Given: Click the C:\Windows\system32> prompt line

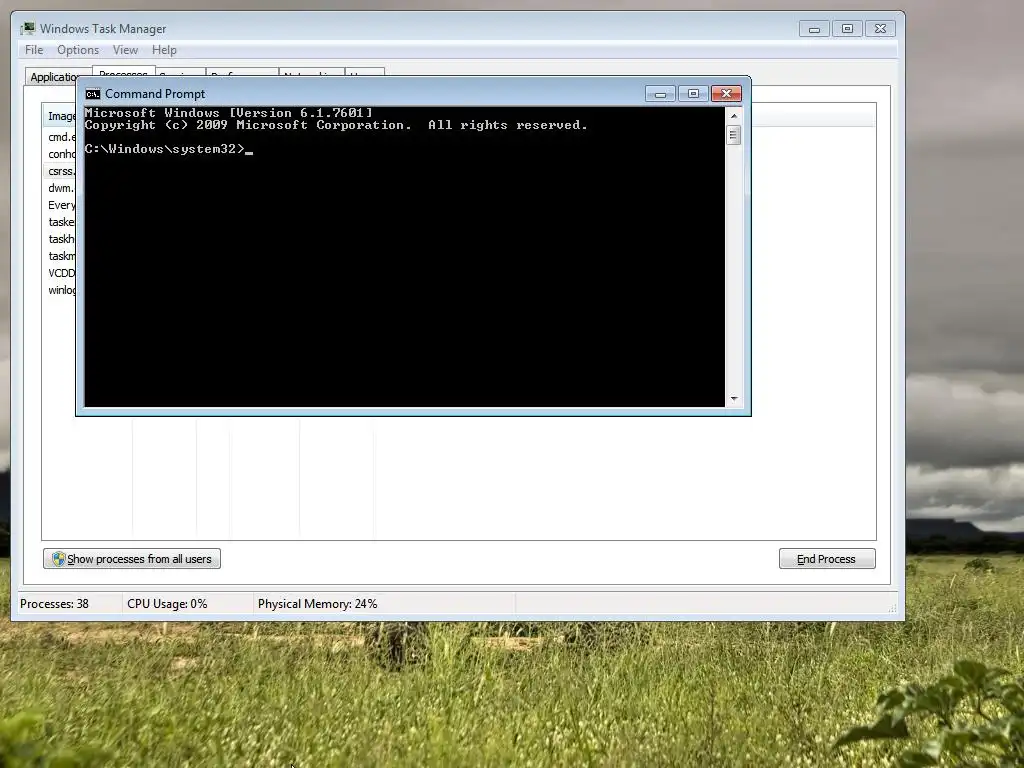Looking at the screenshot, I should point(168,149).
